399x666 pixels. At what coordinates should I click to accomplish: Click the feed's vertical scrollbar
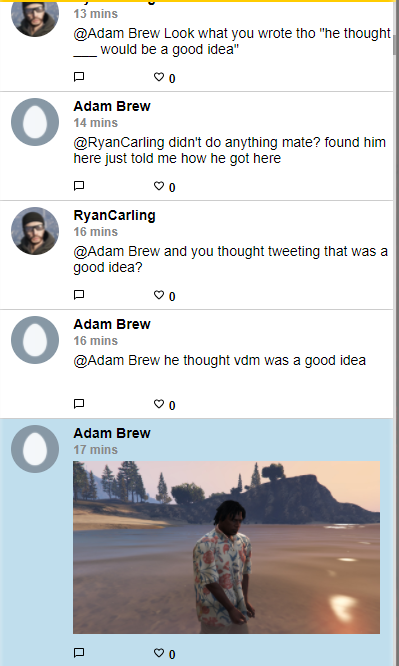[396, 45]
